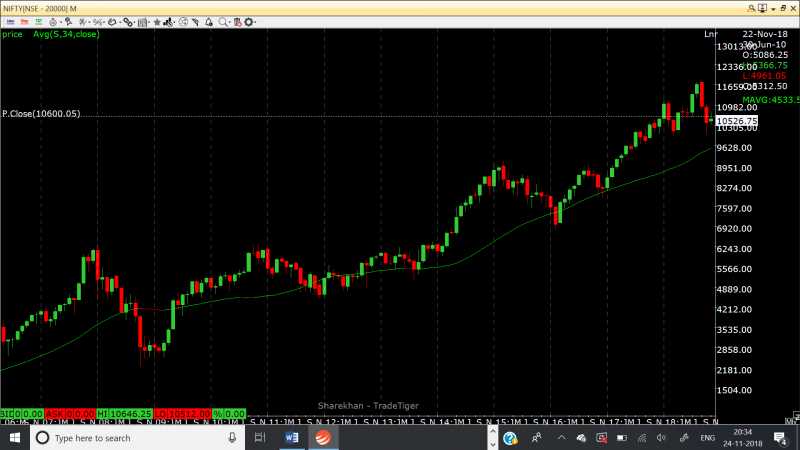Expand dropdown arrow beside the grid table icon
800x450 pixels.
pos(149,22)
